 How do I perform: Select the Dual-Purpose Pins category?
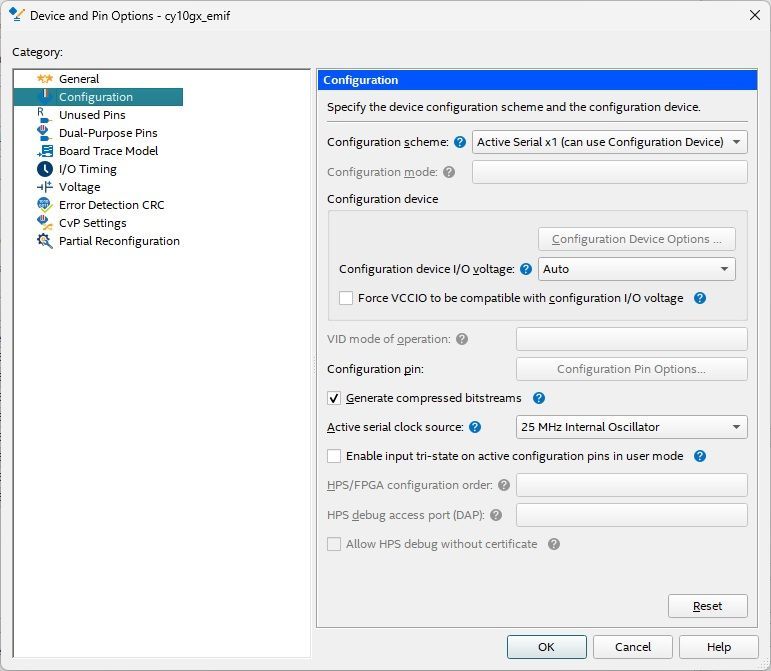click(108, 133)
